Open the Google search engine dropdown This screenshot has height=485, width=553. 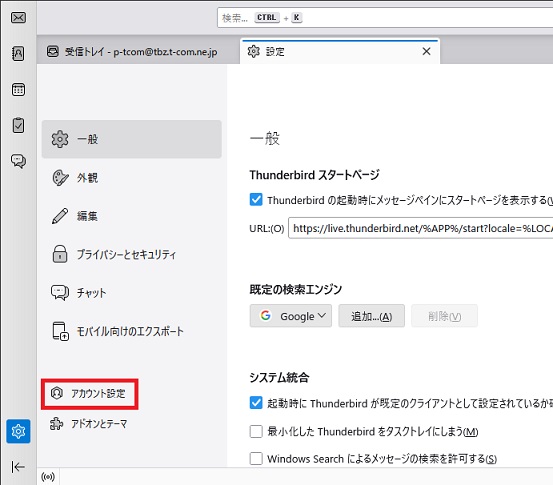pyautogui.click(x=291, y=316)
